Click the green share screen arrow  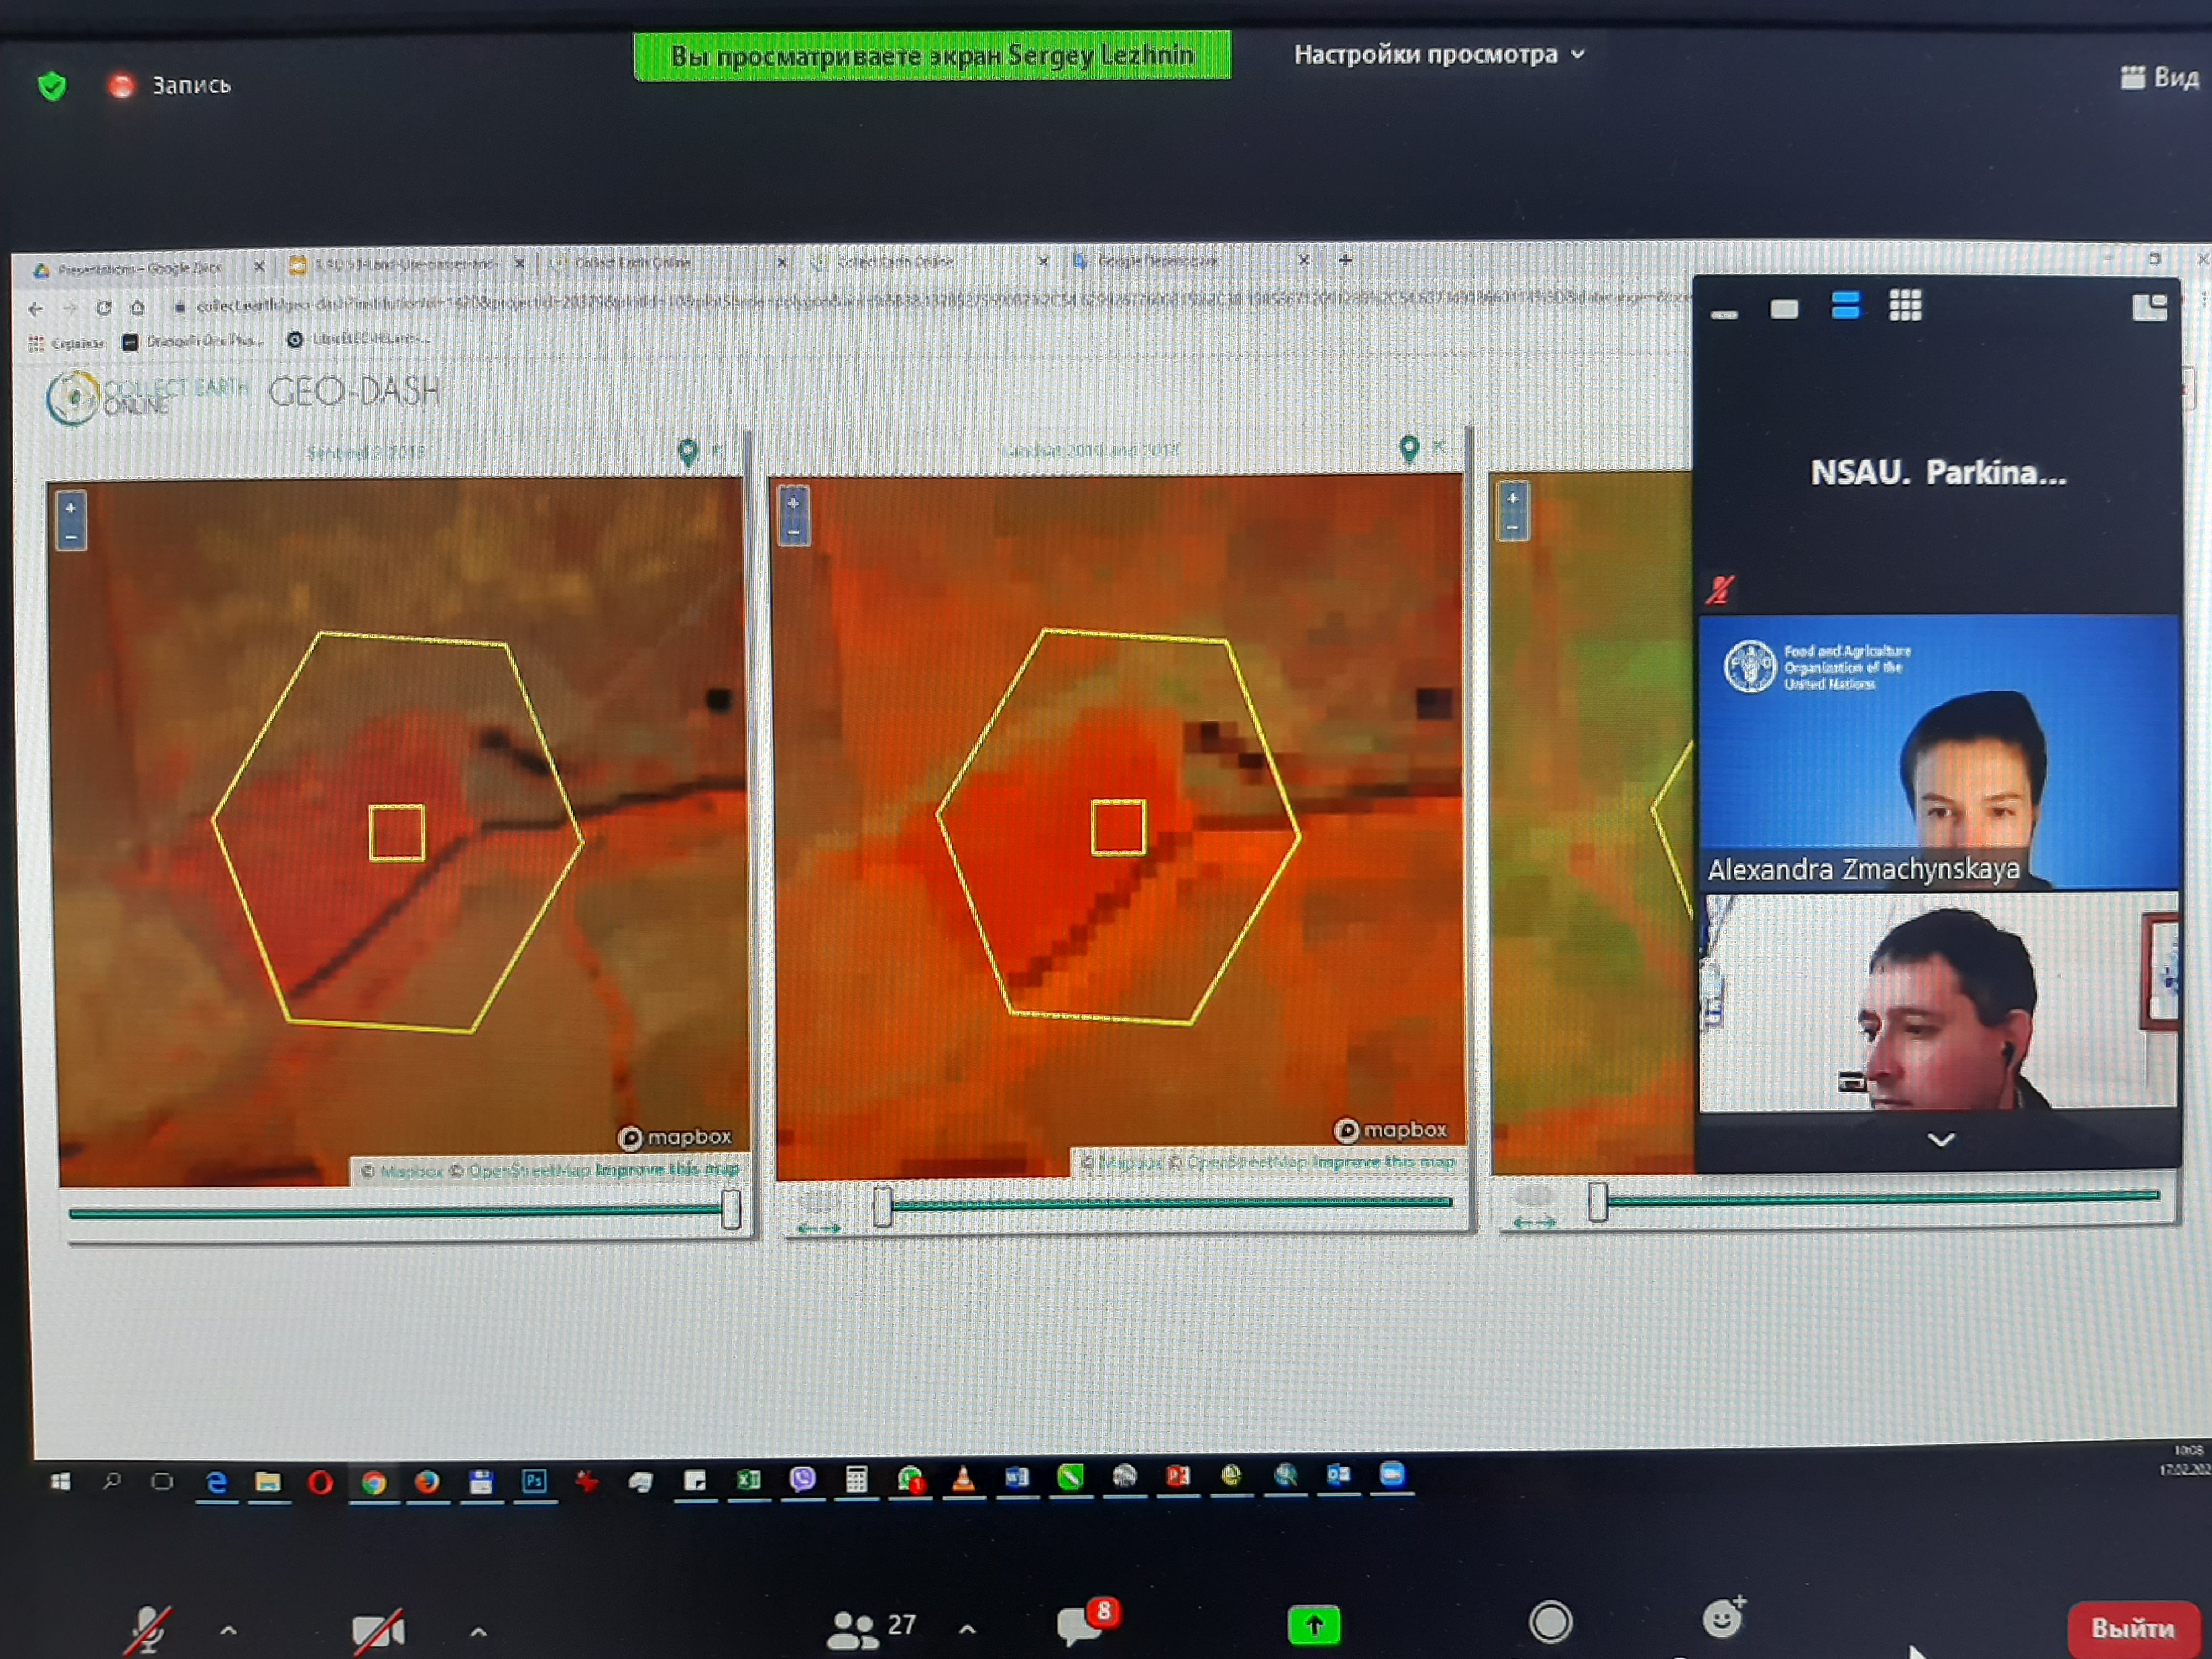click(1313, 1626)
